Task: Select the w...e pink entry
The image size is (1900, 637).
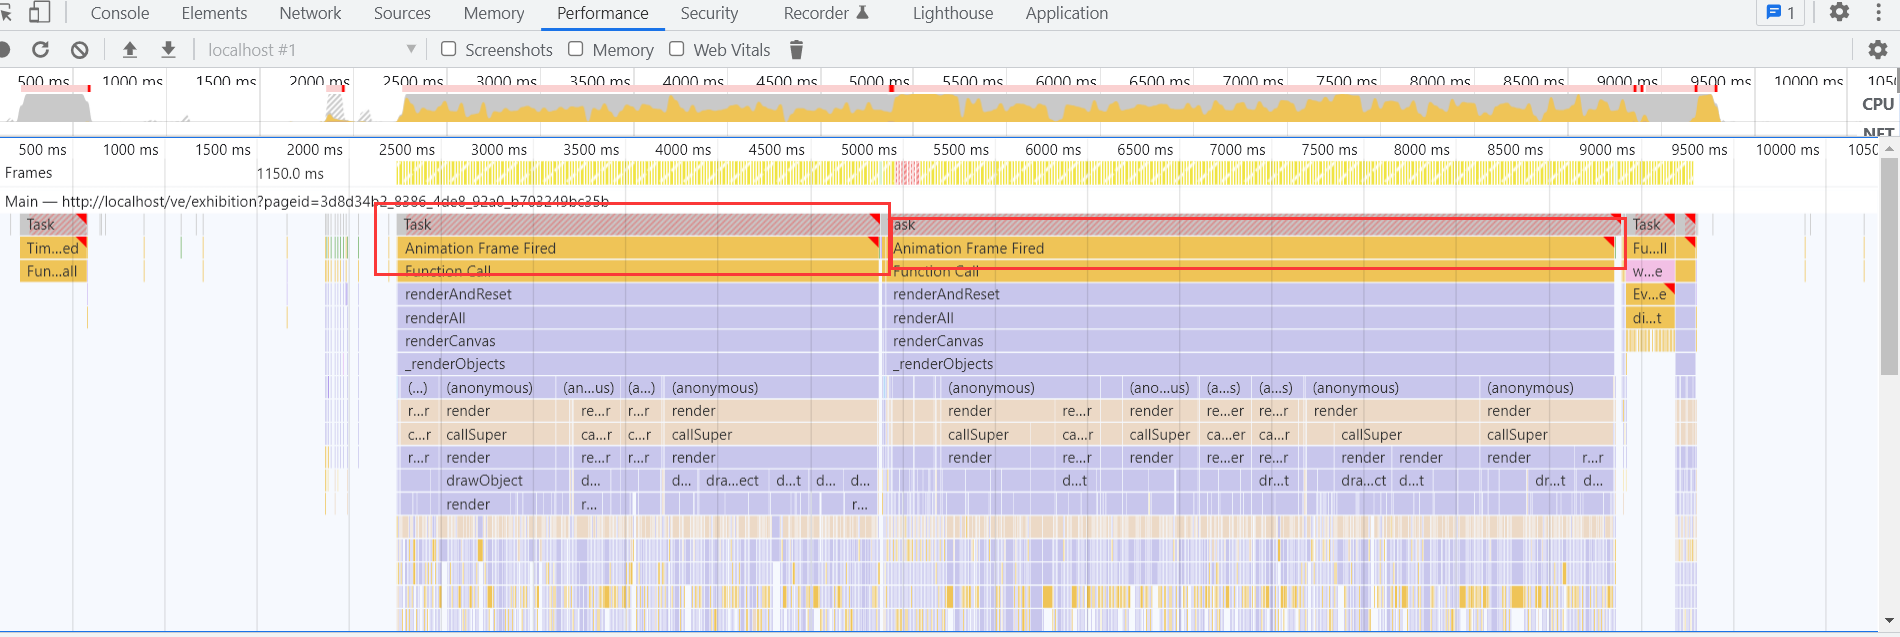Action: click(1649, 271)
